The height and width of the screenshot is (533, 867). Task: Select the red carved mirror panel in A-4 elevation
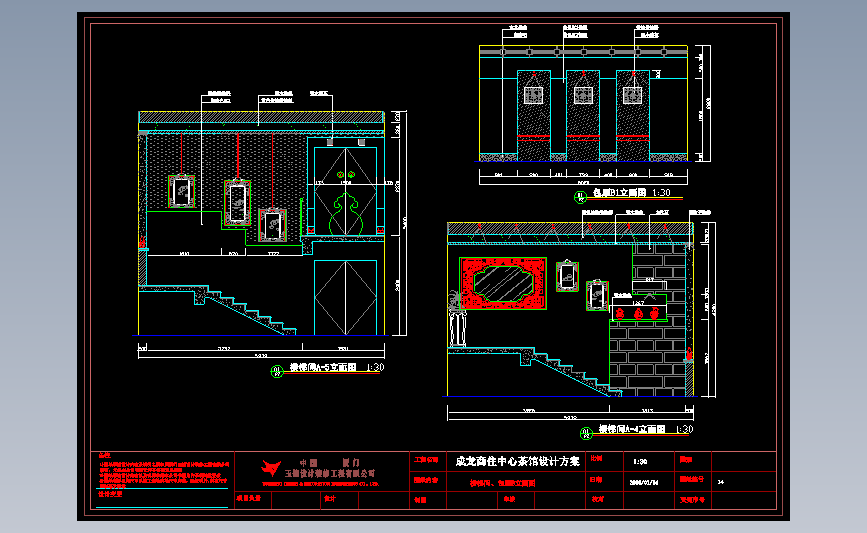[x=503, y=283]
